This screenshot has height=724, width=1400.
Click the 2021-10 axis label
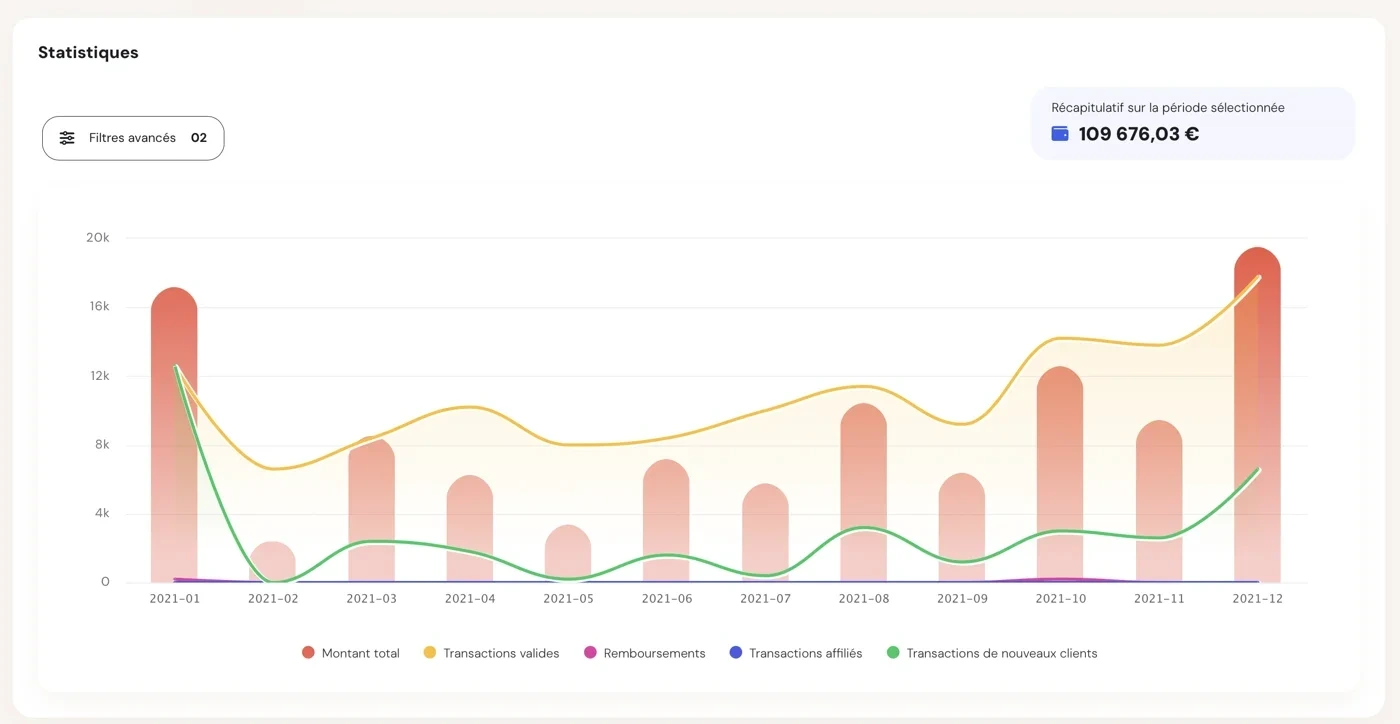pos(1061,599)
